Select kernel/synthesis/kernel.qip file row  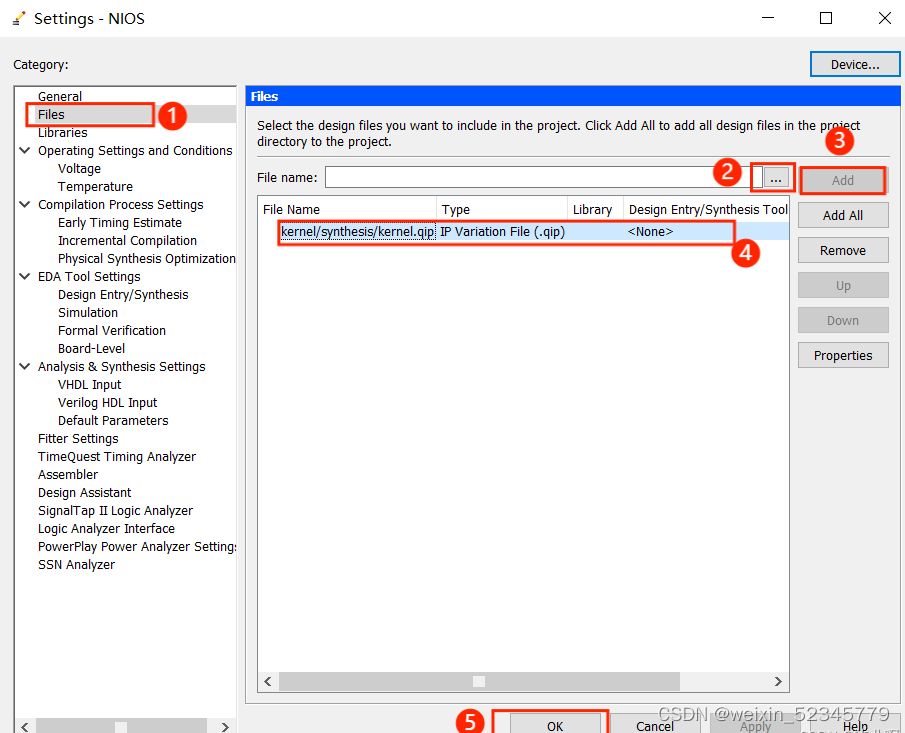pyautogui.click(x=523, y=231)
